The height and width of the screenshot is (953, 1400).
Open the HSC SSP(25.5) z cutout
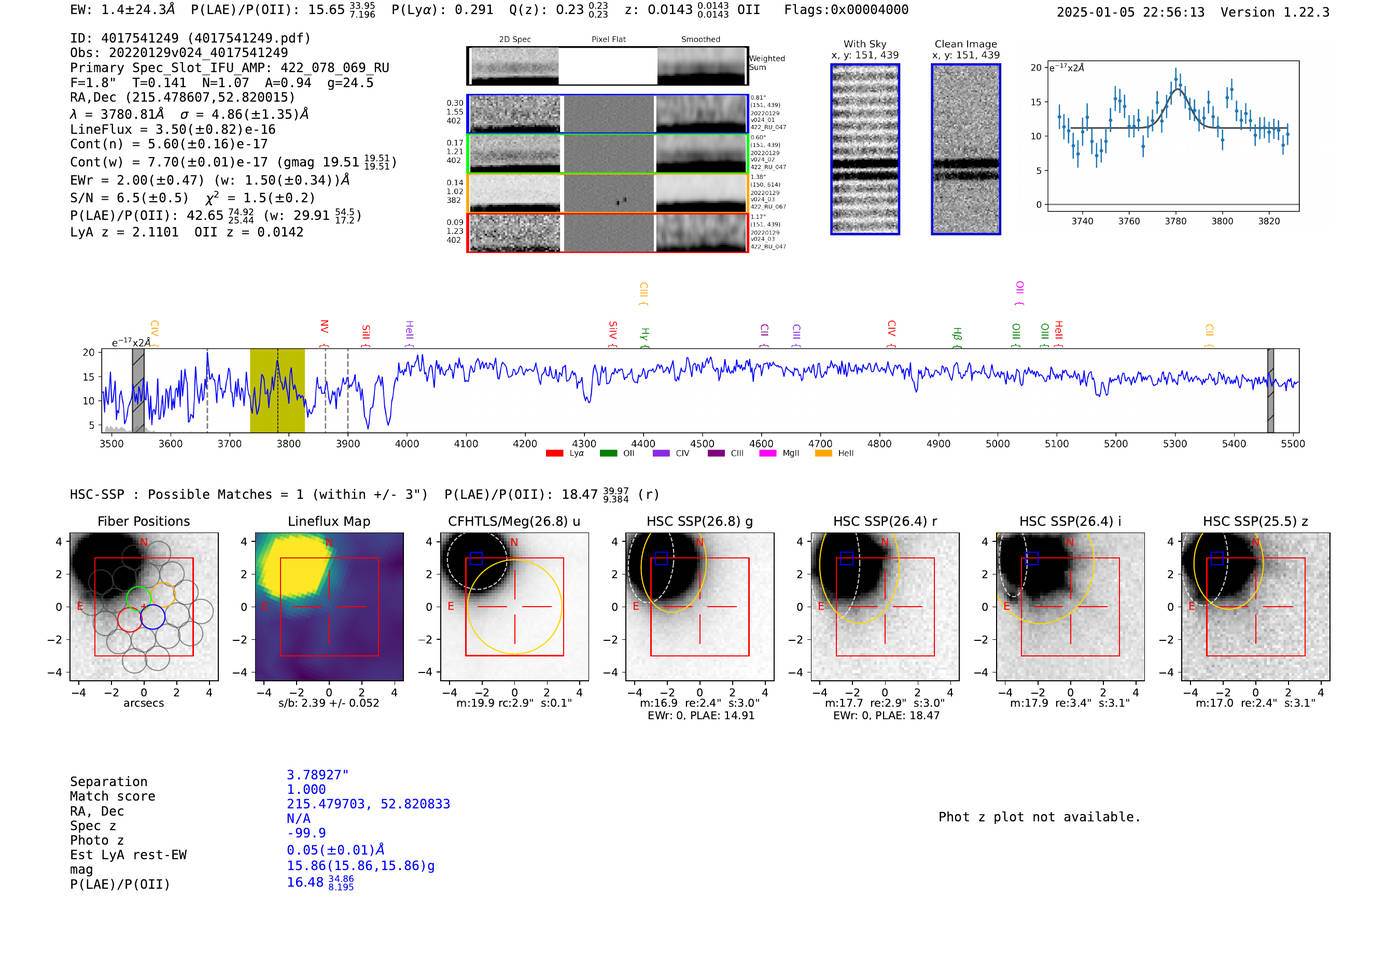pos(1255,606)
